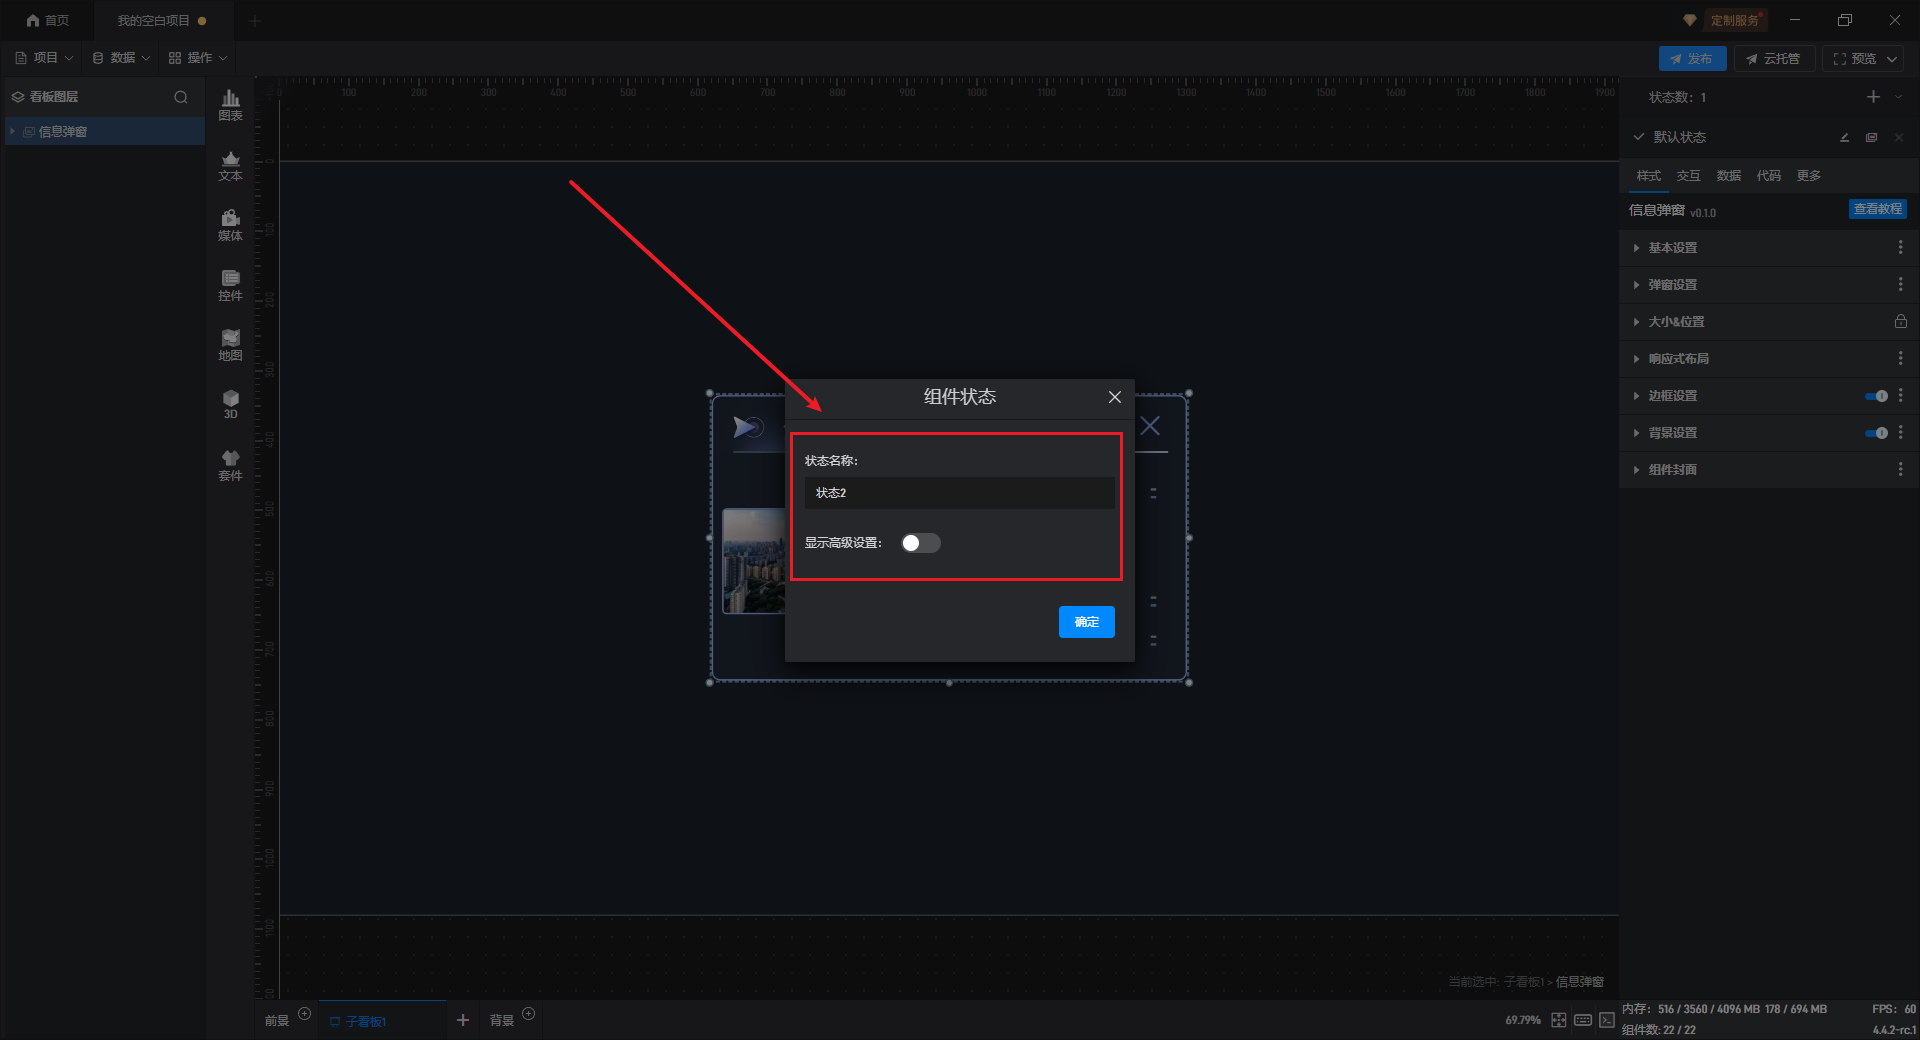This screenshot has height=1040, width=1920.
Task: Expand the 响应式布局 section
Action: point(1636,359)
